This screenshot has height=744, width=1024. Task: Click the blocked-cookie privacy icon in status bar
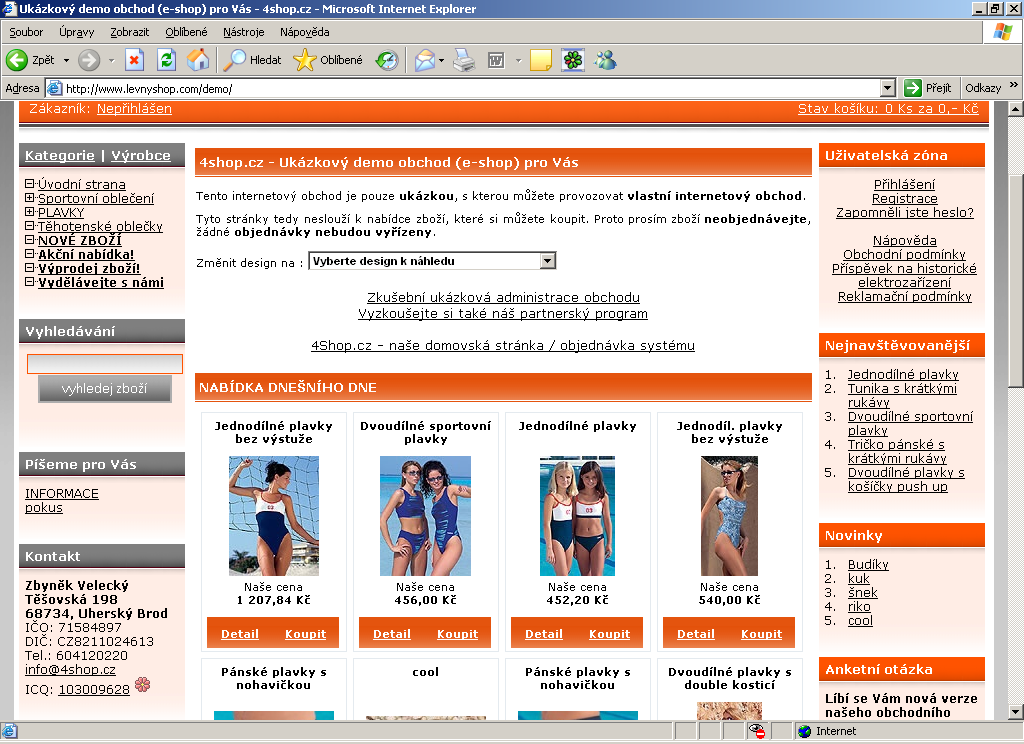click(756, 731)
